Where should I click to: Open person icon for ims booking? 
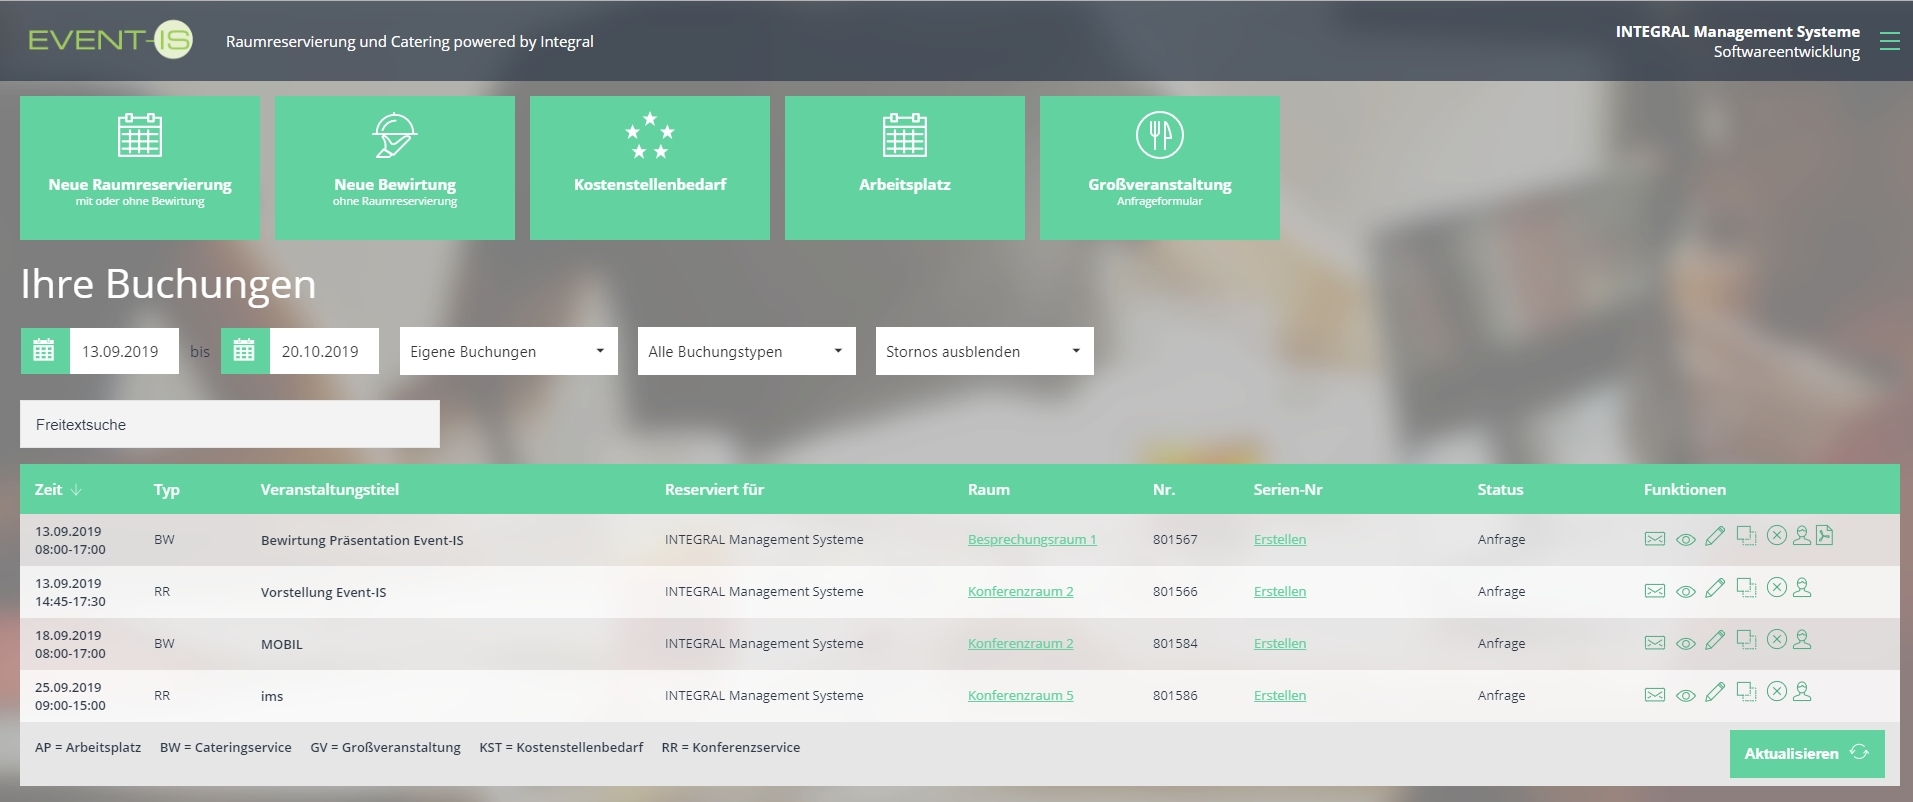(x=1802, y=691)
